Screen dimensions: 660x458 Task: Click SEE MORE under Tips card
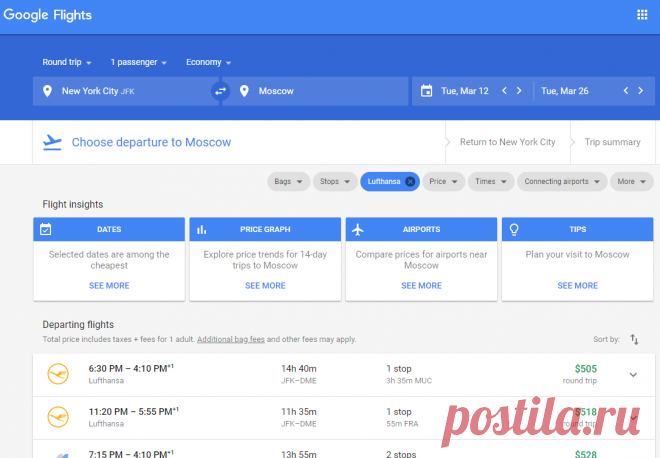point(578,285)
